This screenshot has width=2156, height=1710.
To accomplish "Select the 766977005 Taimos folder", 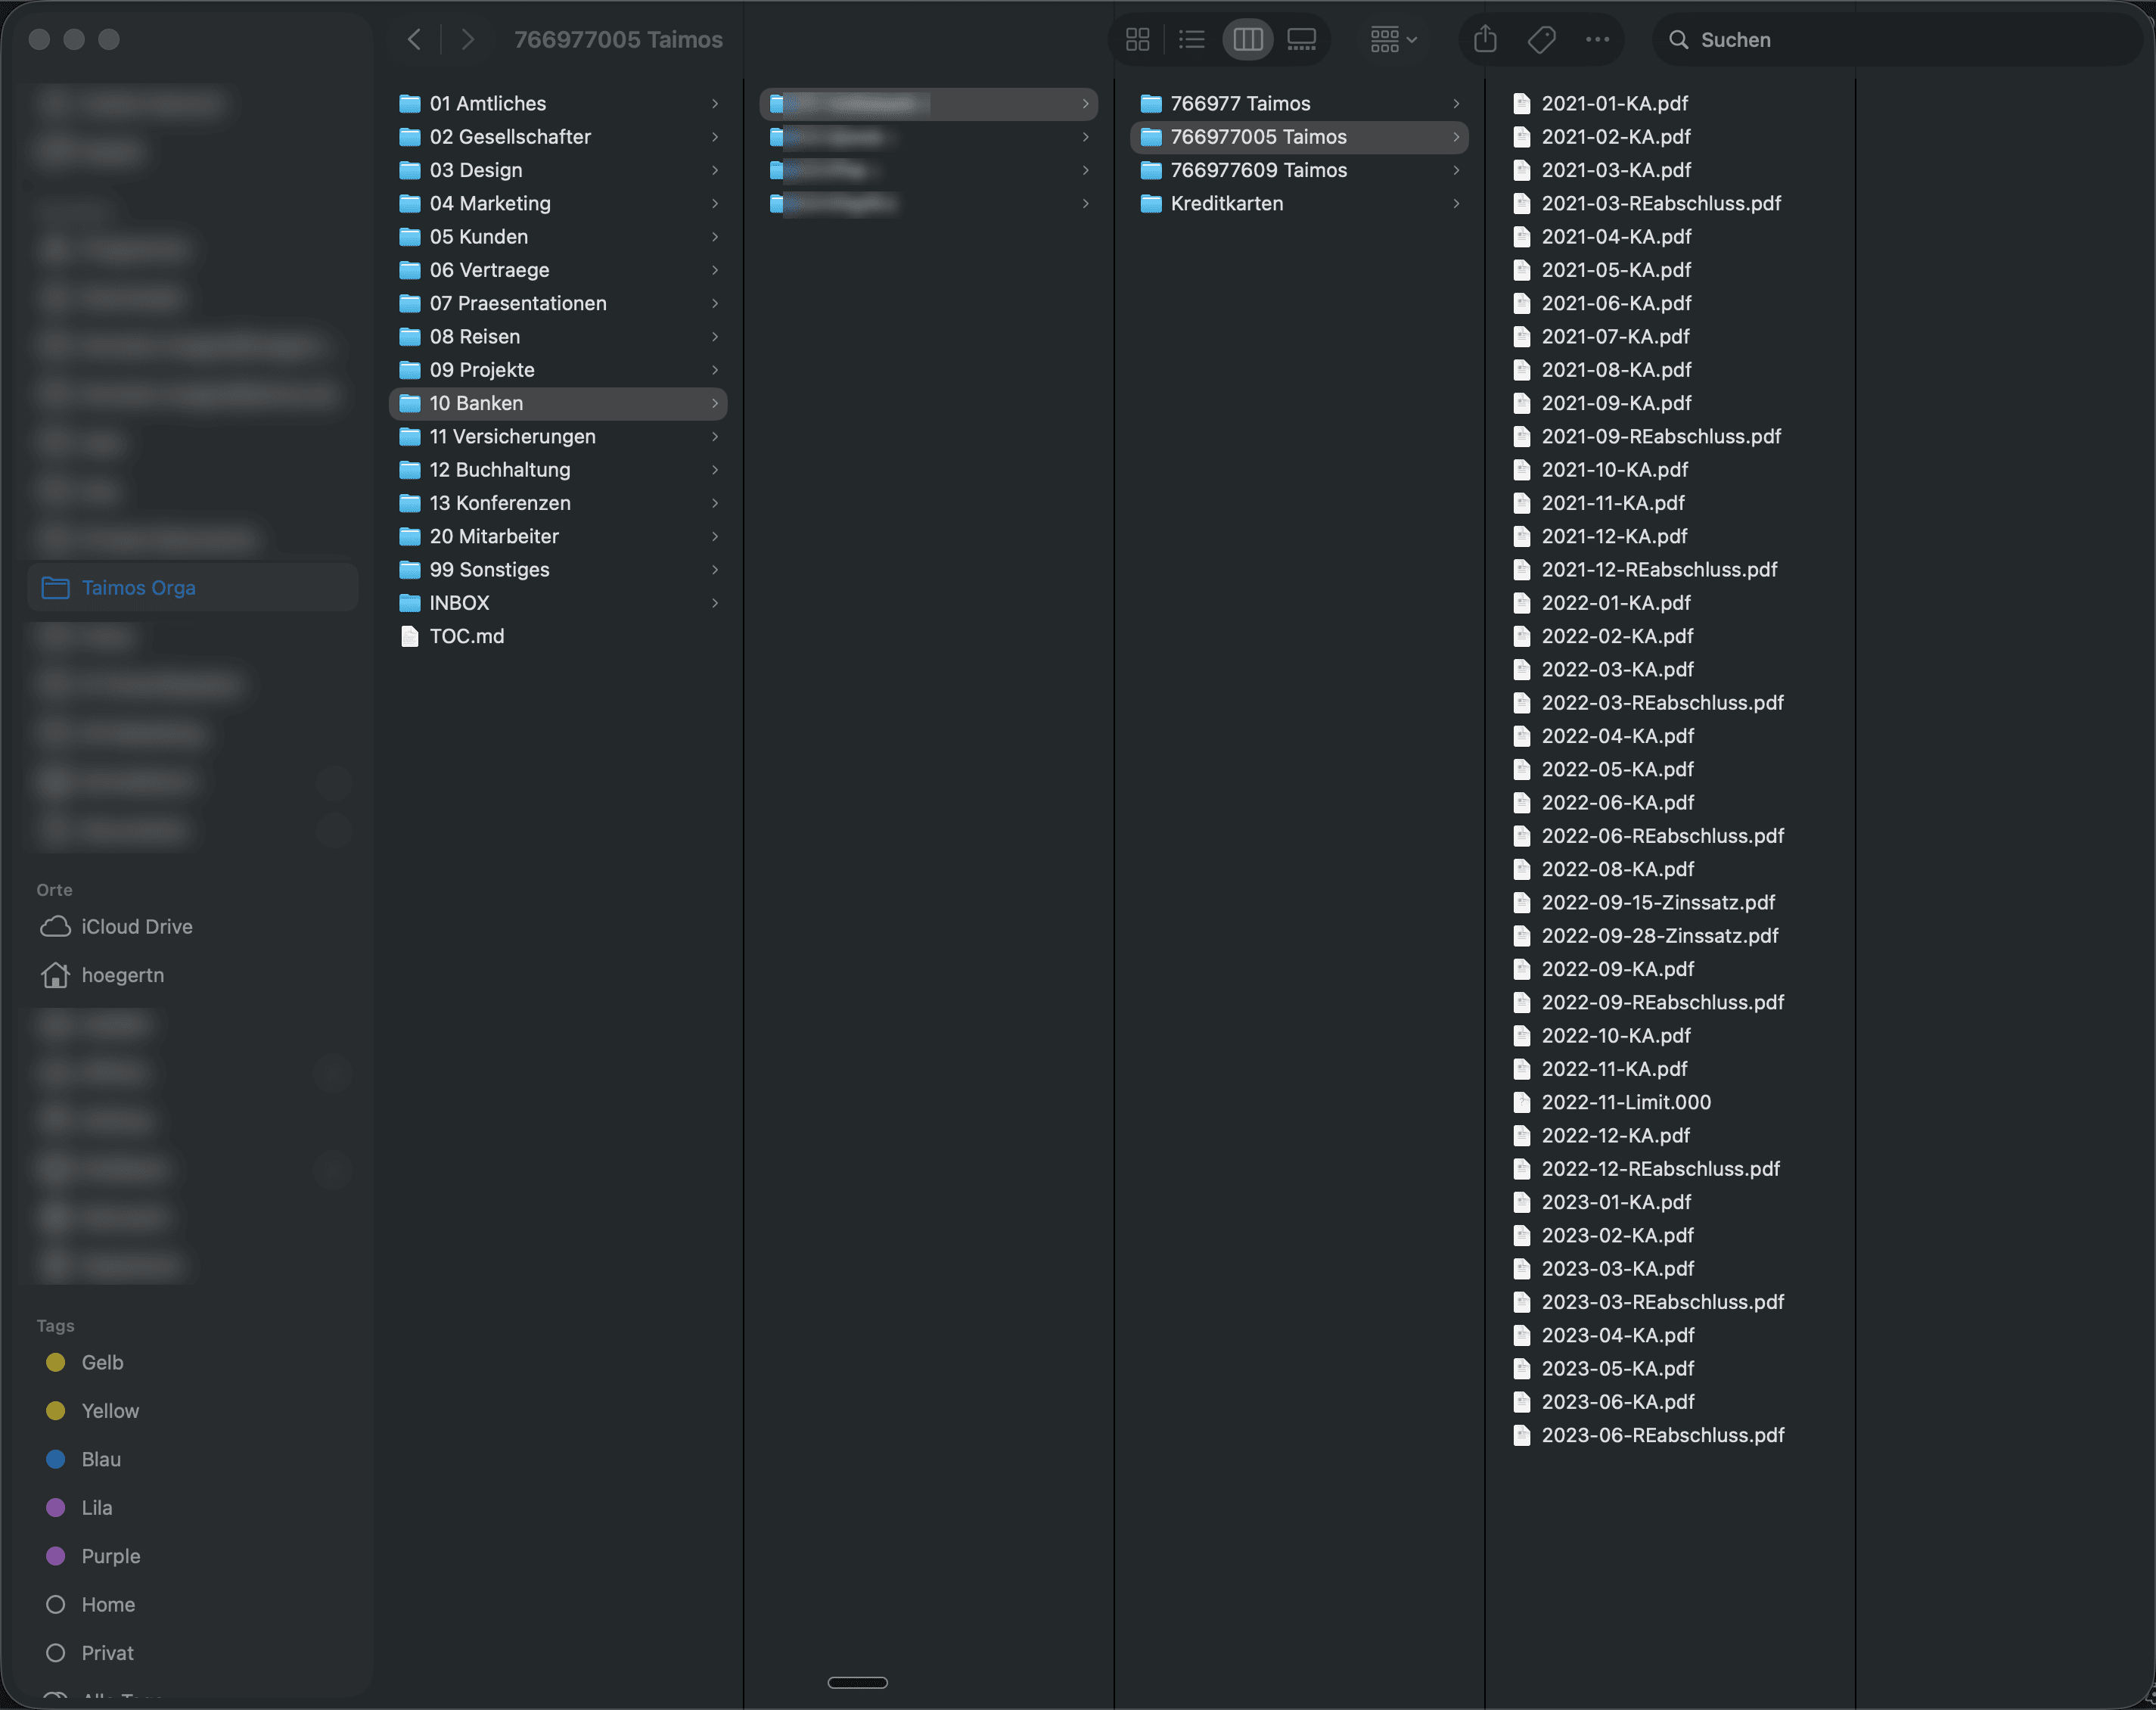I will [1299, 137].
